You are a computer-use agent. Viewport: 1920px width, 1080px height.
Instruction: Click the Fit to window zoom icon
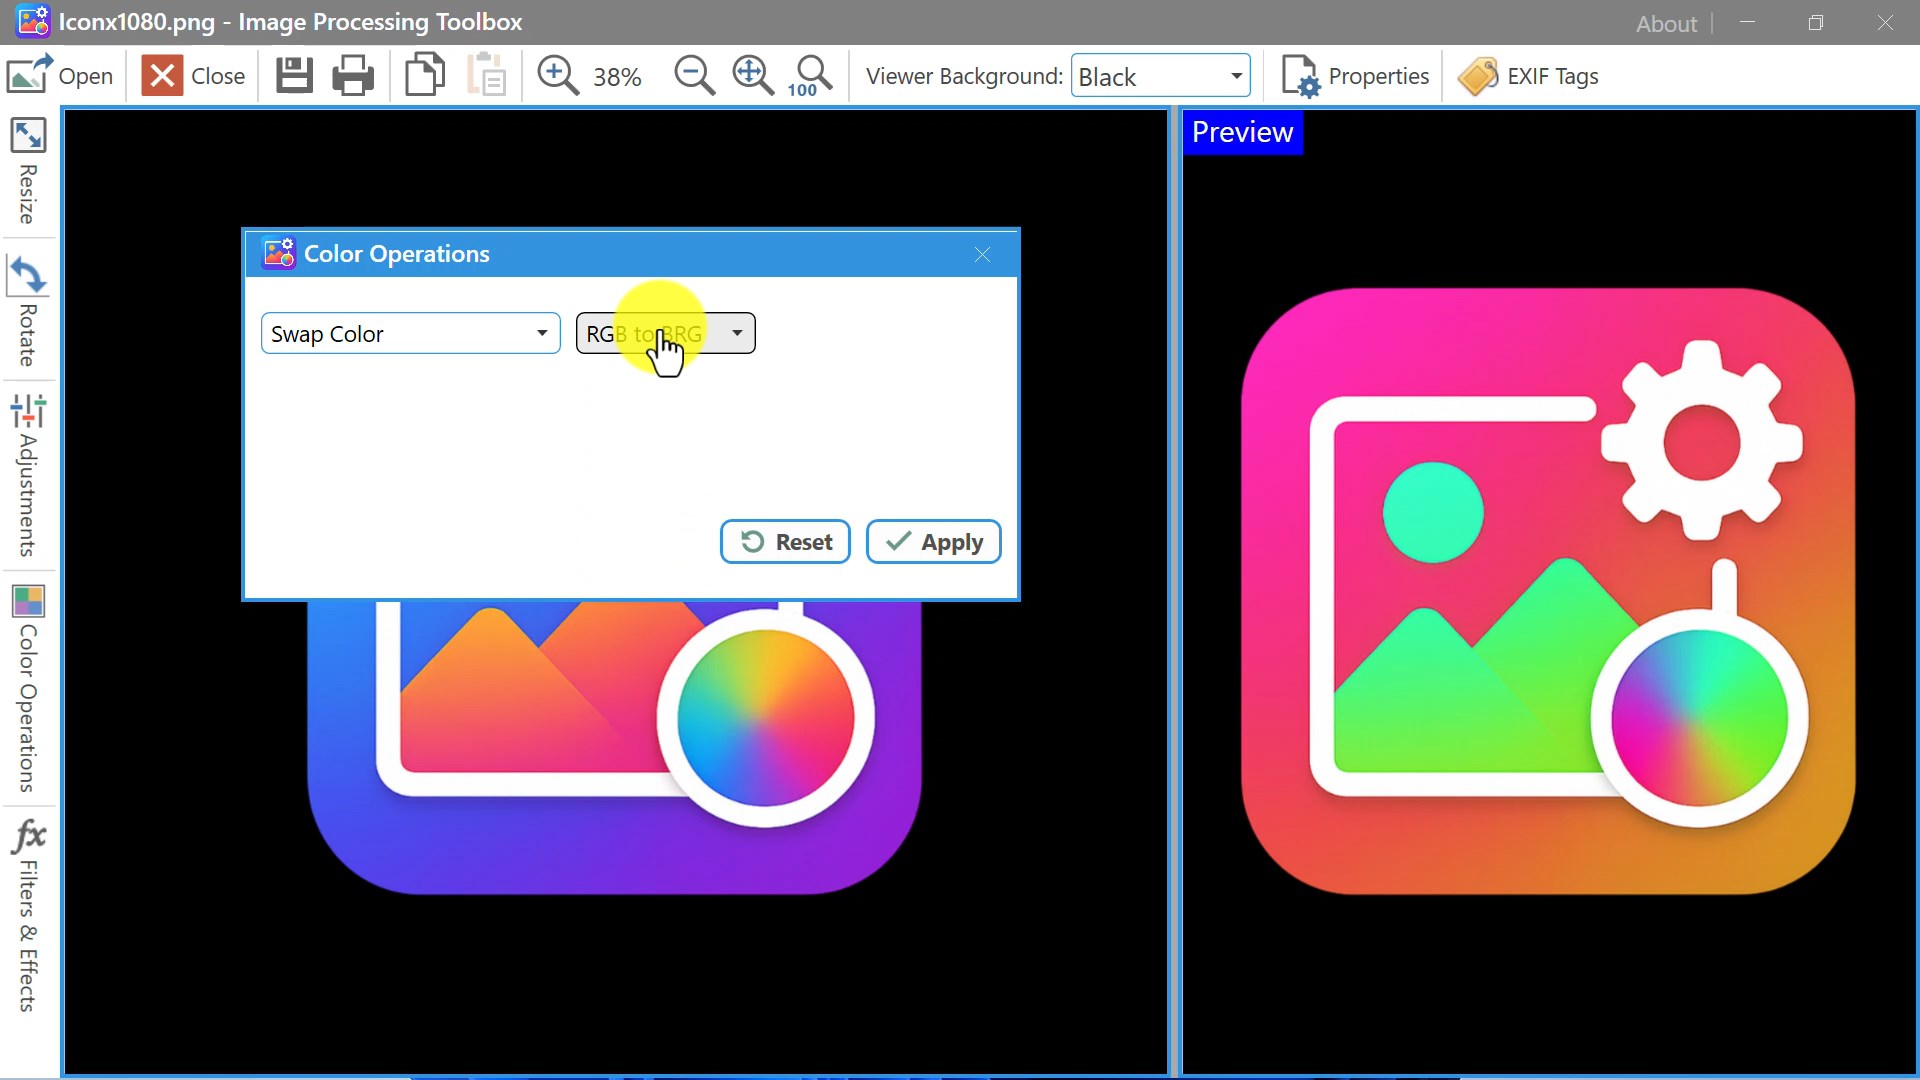752,76
